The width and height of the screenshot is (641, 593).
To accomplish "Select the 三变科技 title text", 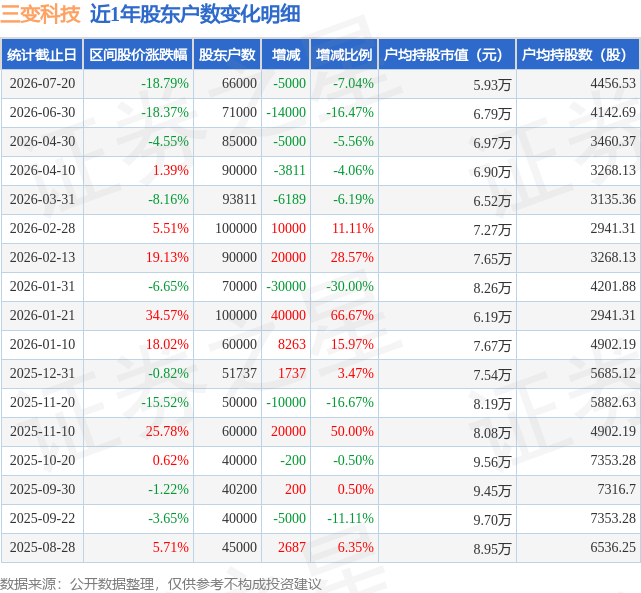I will pyautogui.click(x=40, y=14).
